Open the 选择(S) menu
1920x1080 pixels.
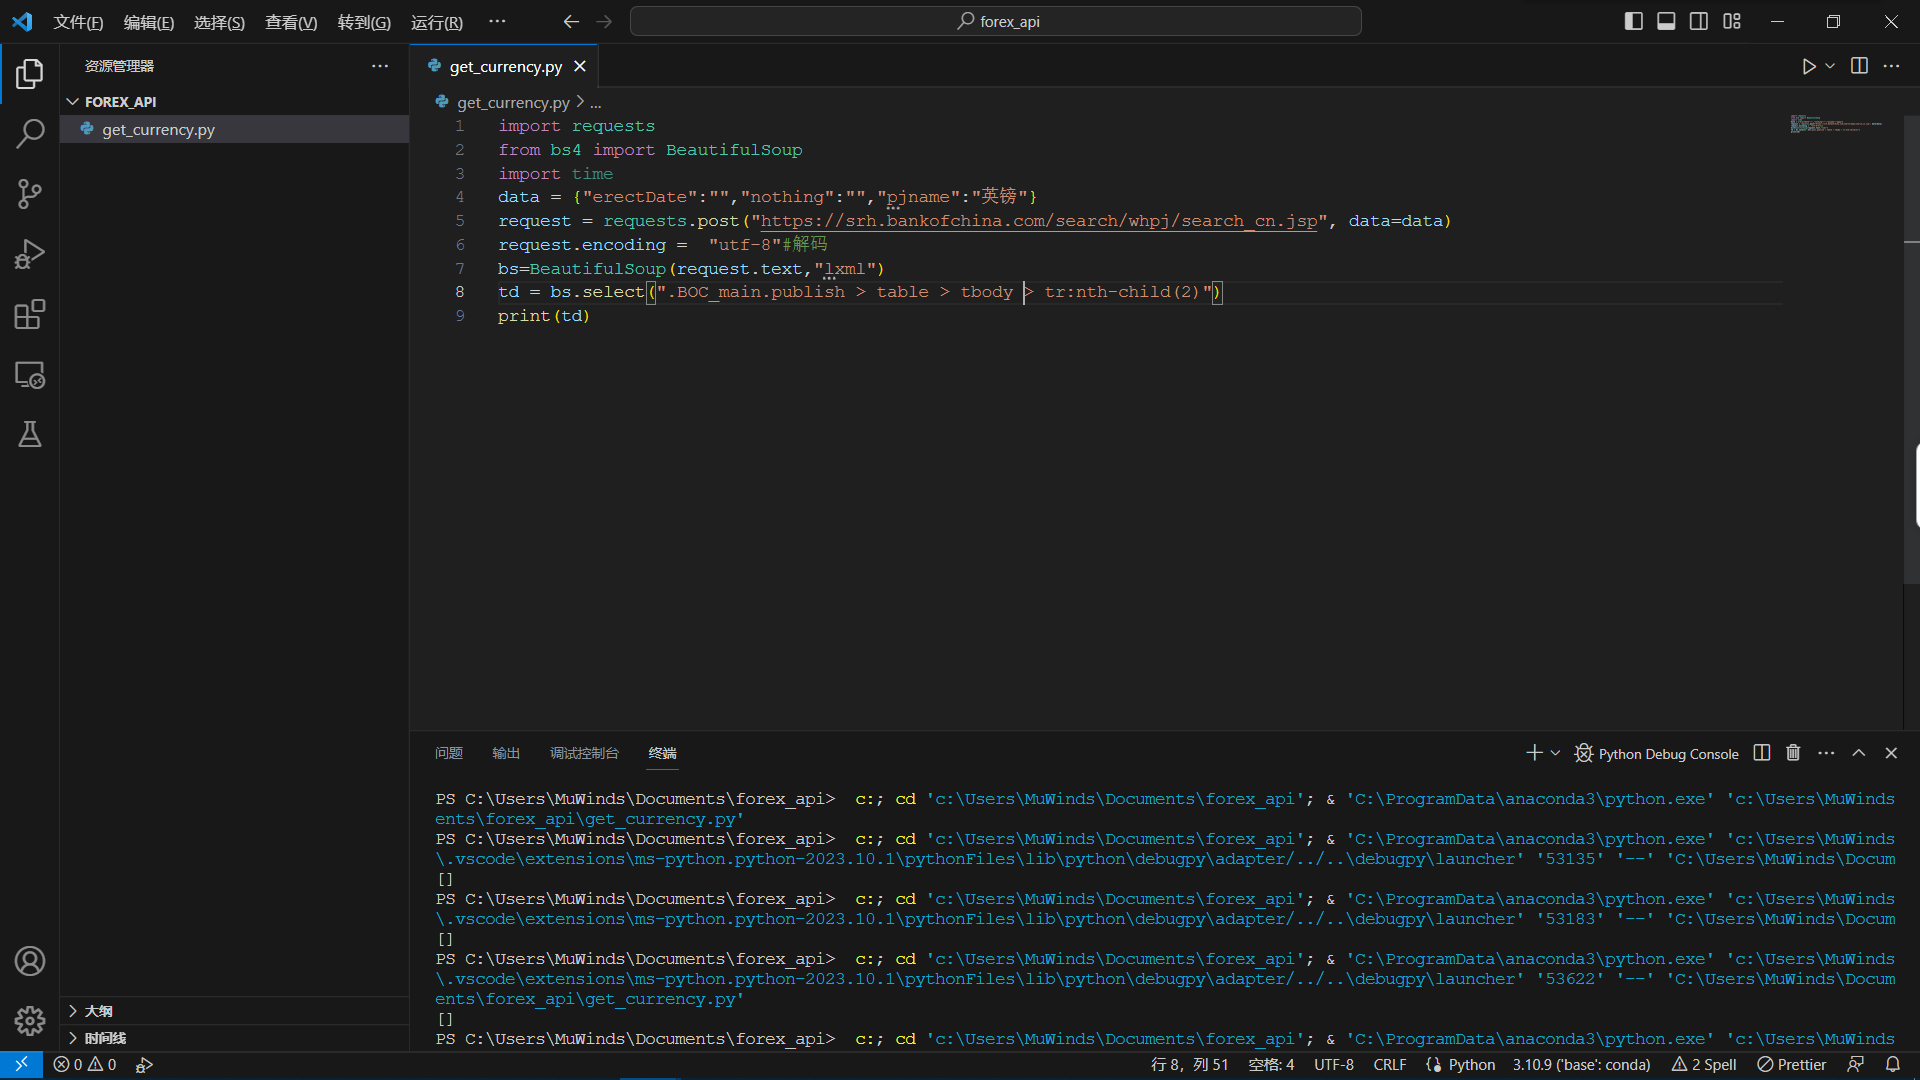(x=219, y=22)
